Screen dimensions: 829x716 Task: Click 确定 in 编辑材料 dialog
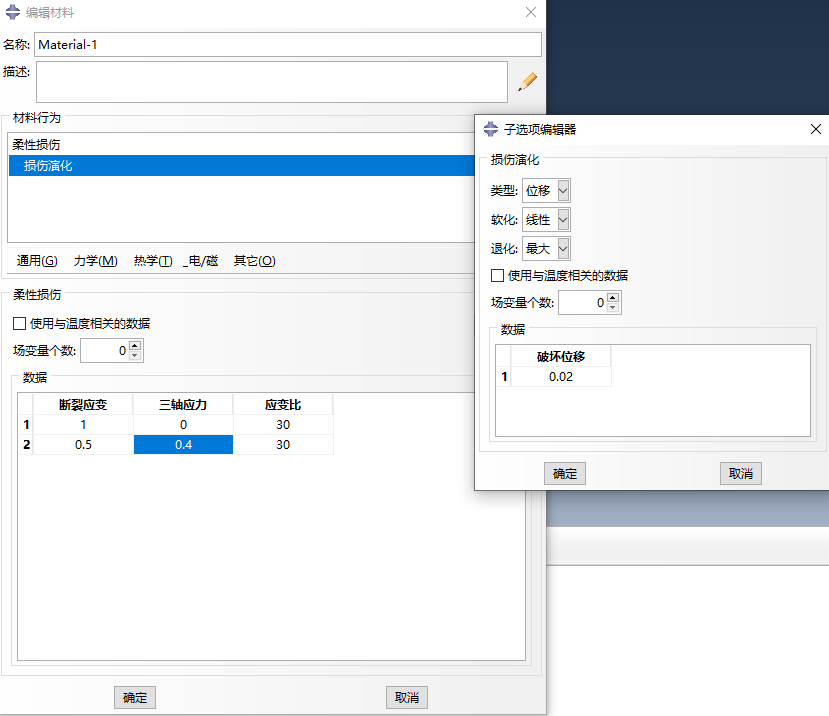pyautogui.click(x=135, y=697)
